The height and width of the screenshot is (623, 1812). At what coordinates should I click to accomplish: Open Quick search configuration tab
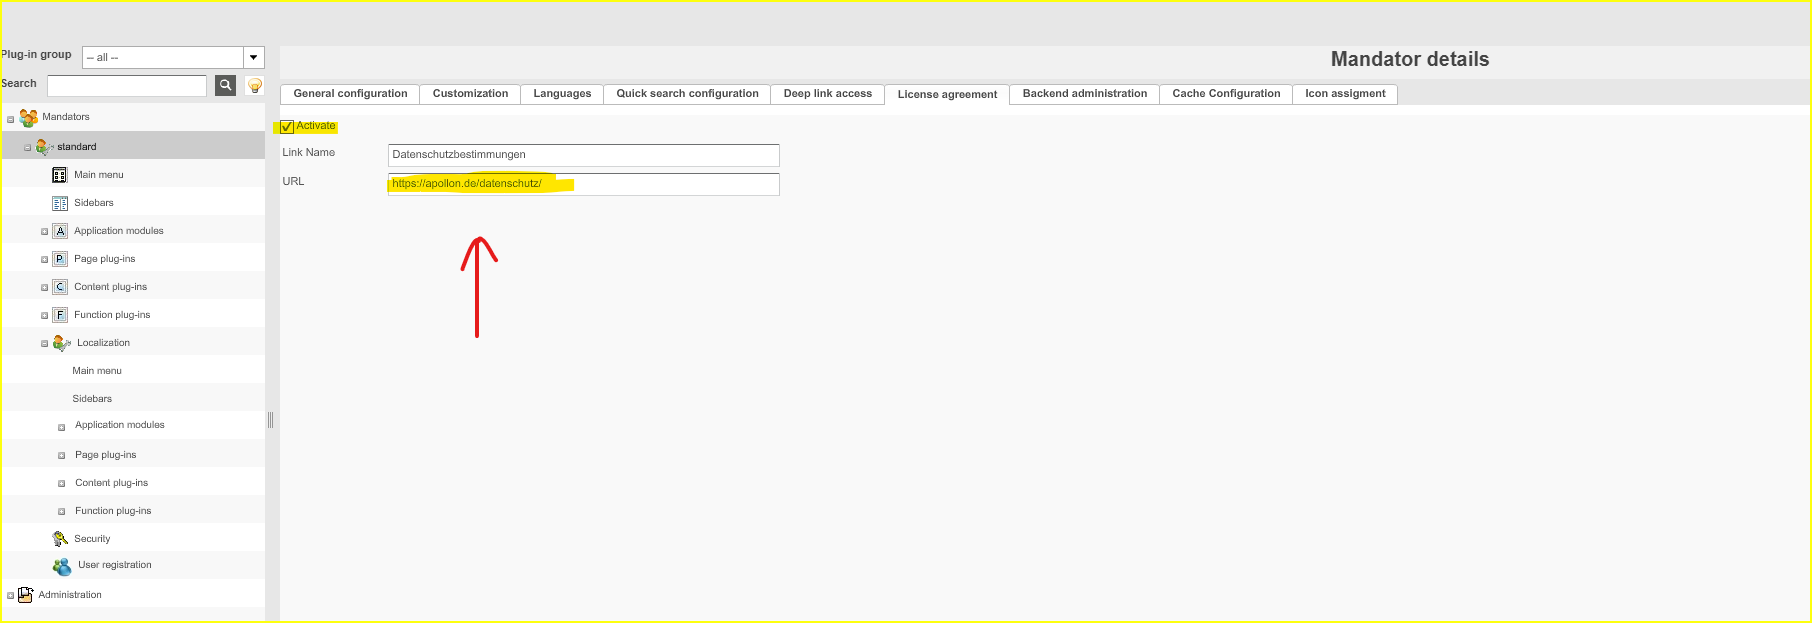point(687,94)
